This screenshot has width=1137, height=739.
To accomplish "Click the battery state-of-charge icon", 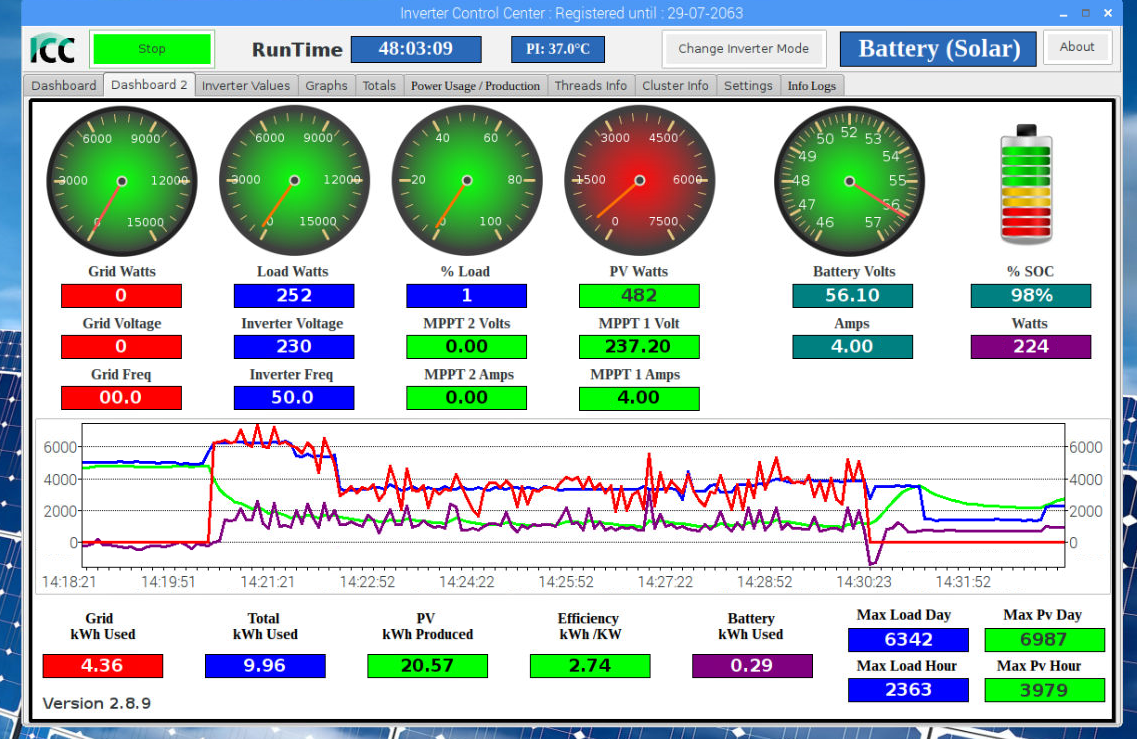I will 1026,184.
